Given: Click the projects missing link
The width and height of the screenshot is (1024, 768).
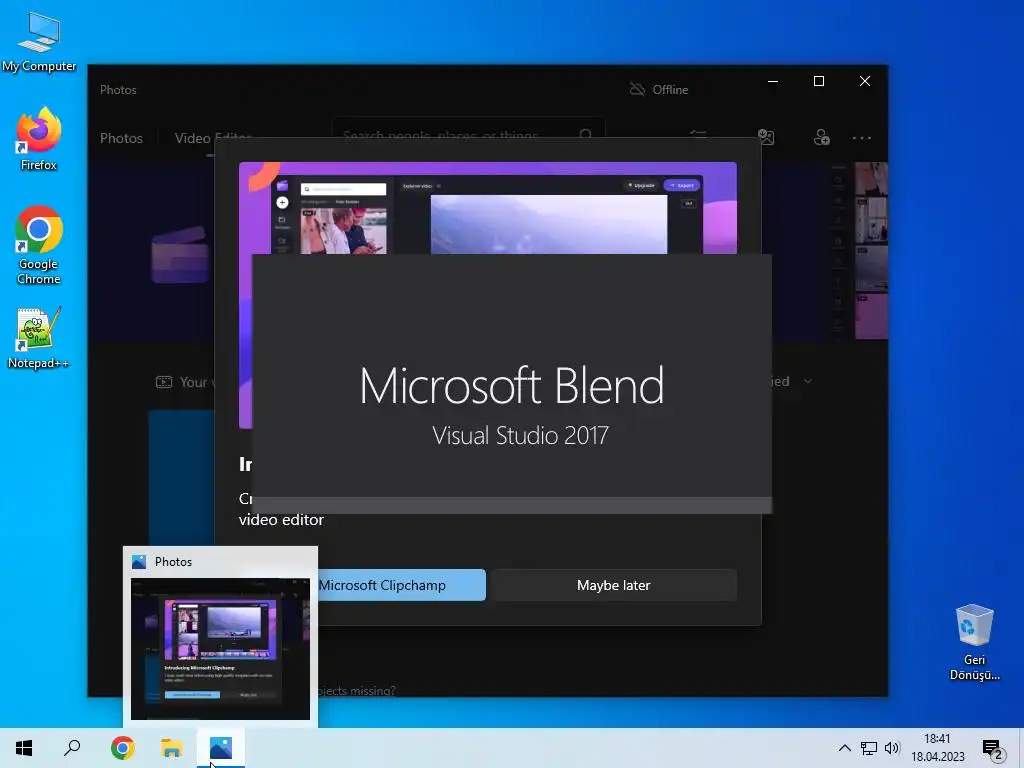Looking at the screenshot, I should pos(357,690).
